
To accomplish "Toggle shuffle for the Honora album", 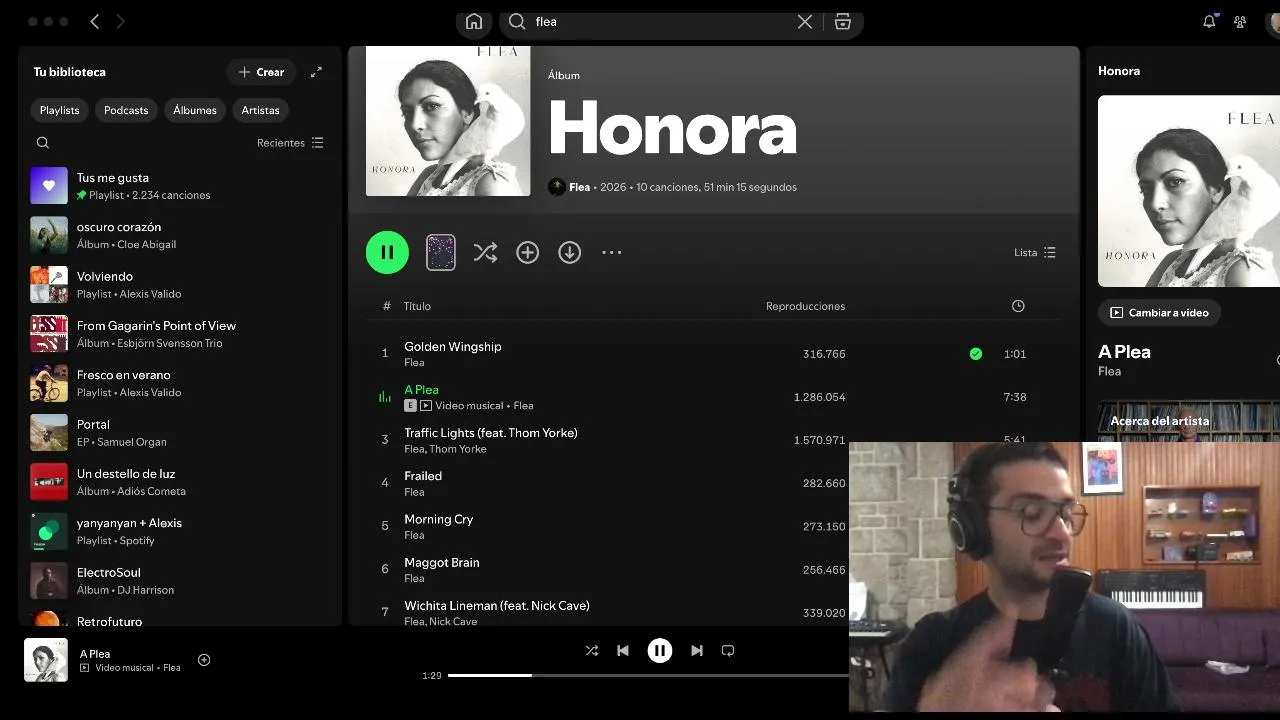I will [x=485, y=253].
